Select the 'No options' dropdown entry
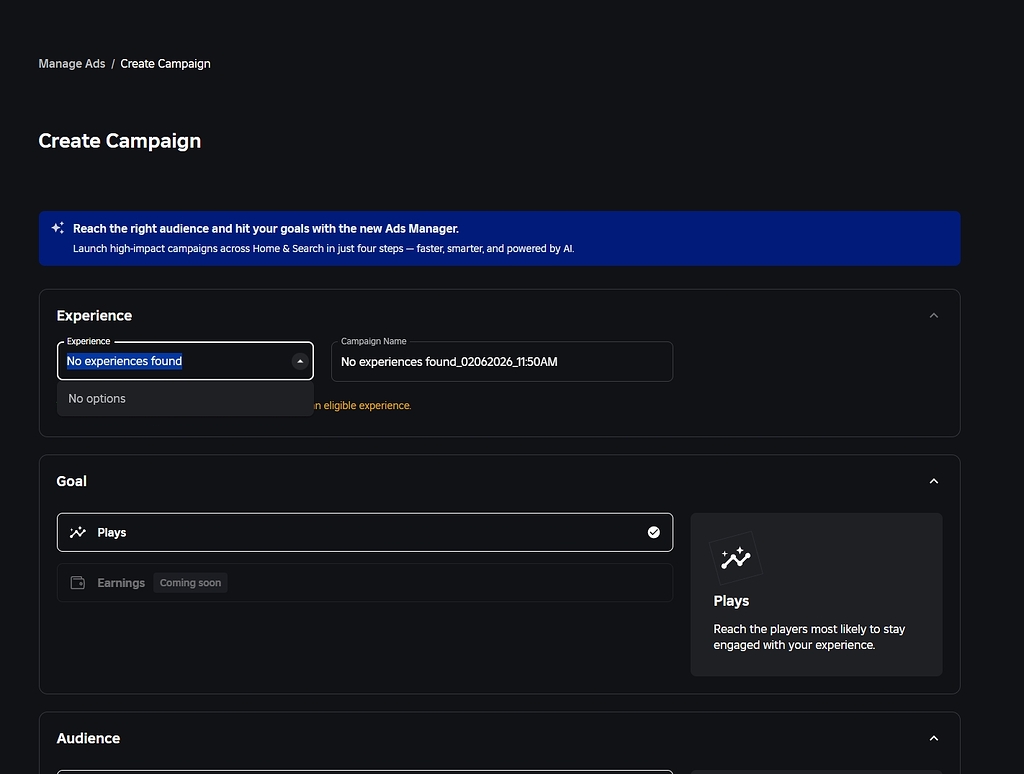This screenshot has width=1024, height=774. 185,398
